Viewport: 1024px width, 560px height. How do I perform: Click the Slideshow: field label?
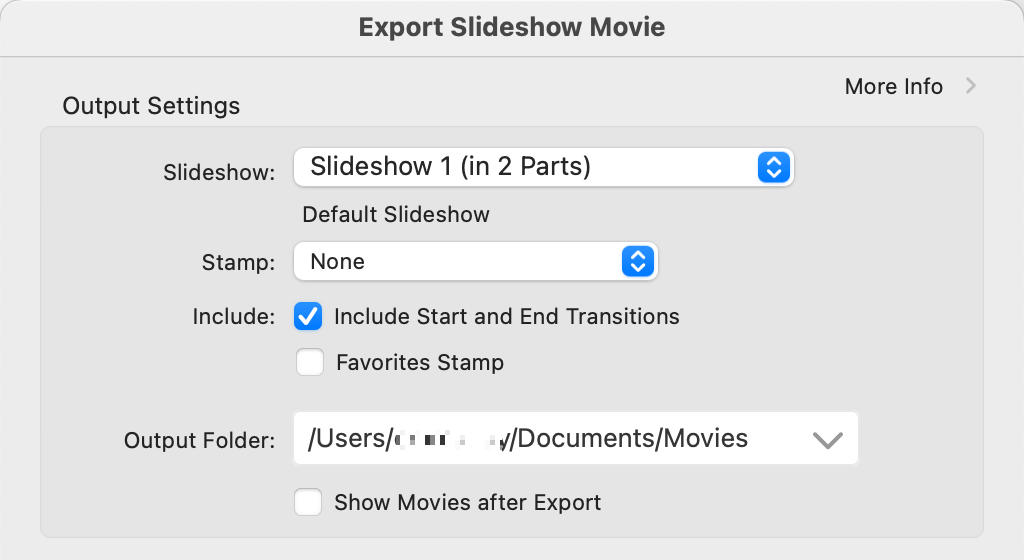pos(218,172)
